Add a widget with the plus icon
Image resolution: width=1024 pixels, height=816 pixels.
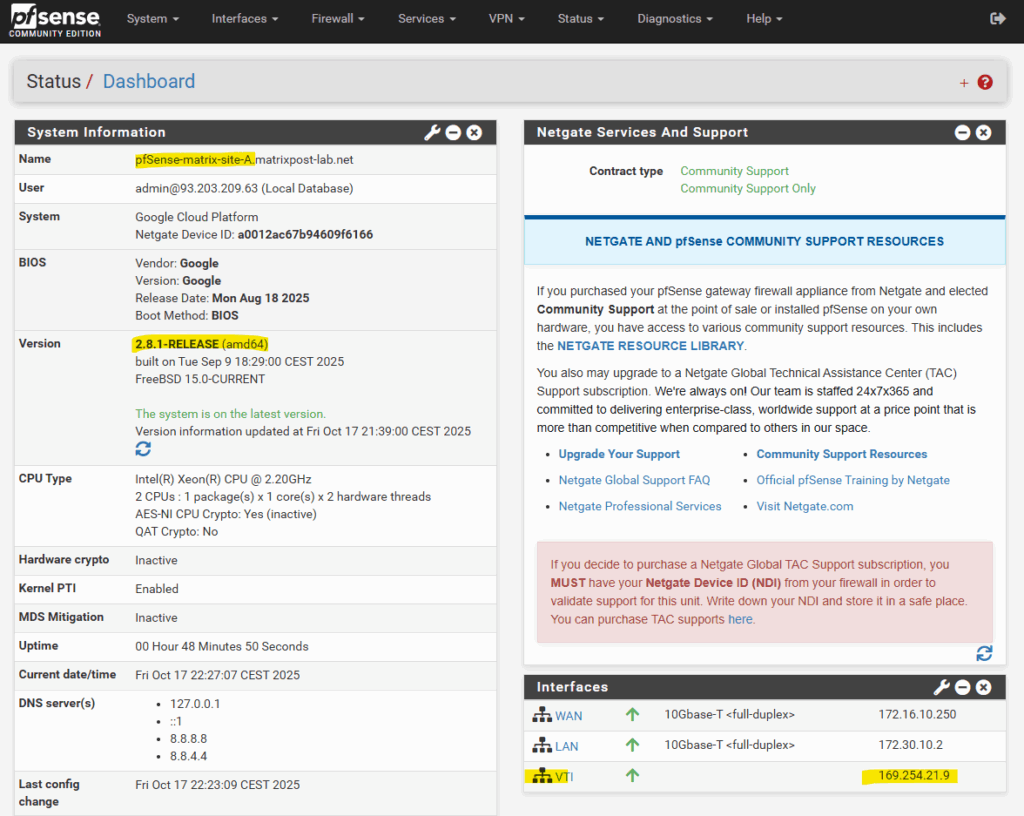pos(964,83)
